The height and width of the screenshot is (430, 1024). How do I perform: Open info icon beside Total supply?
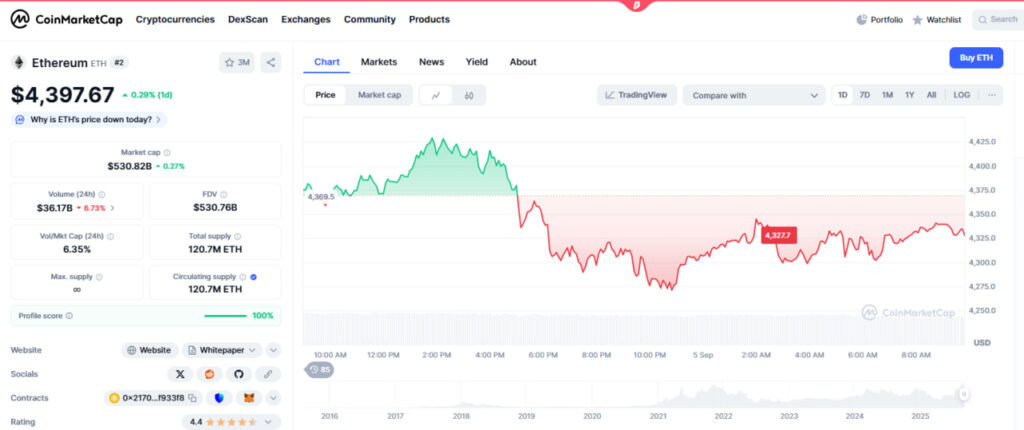[237, 236]
